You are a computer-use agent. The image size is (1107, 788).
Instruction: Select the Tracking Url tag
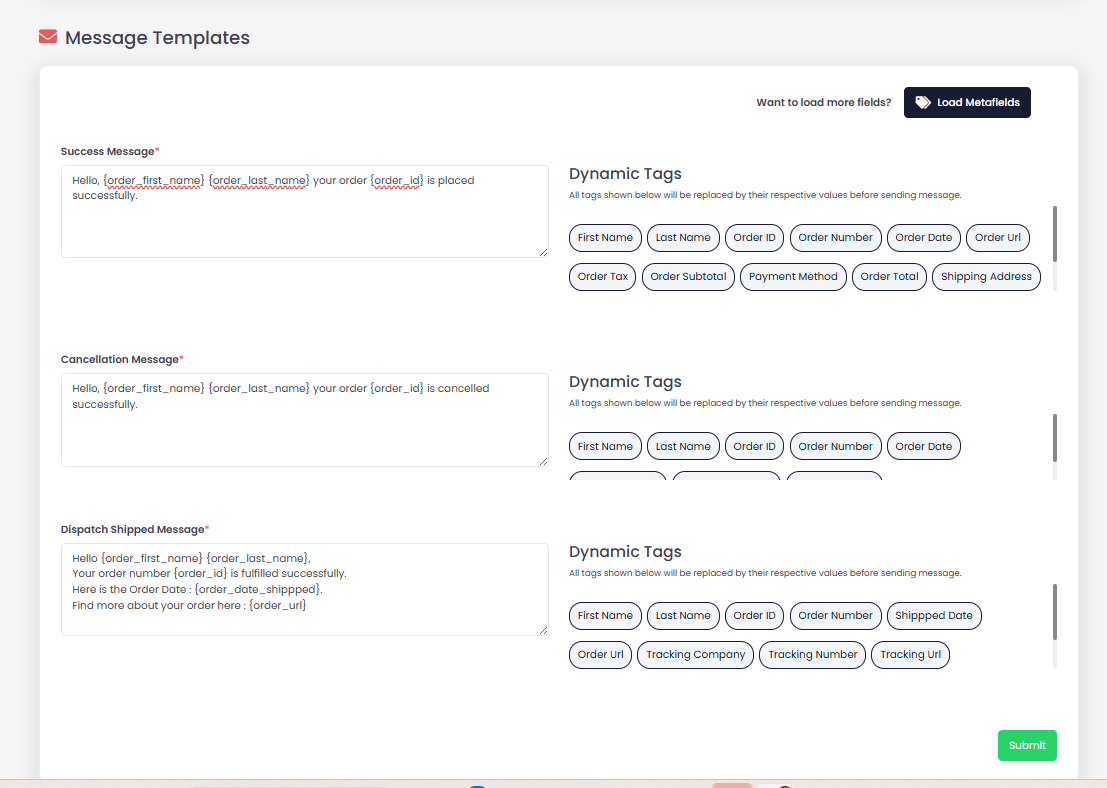(910, 655)
